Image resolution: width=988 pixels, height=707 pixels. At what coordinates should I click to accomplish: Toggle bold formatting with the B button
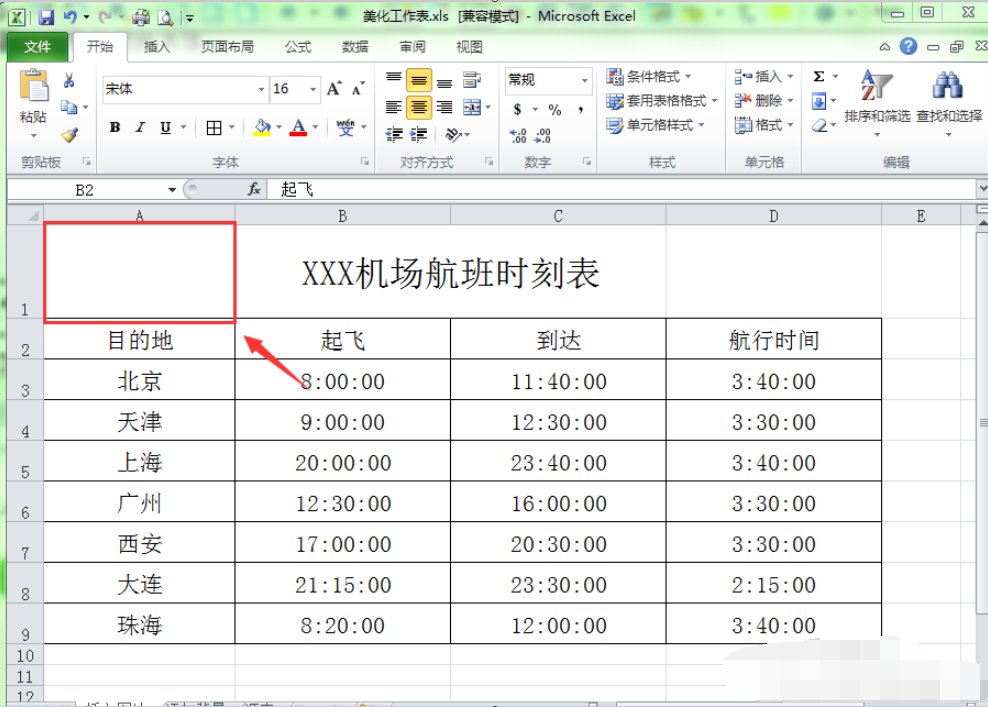[x=114, y=128]
